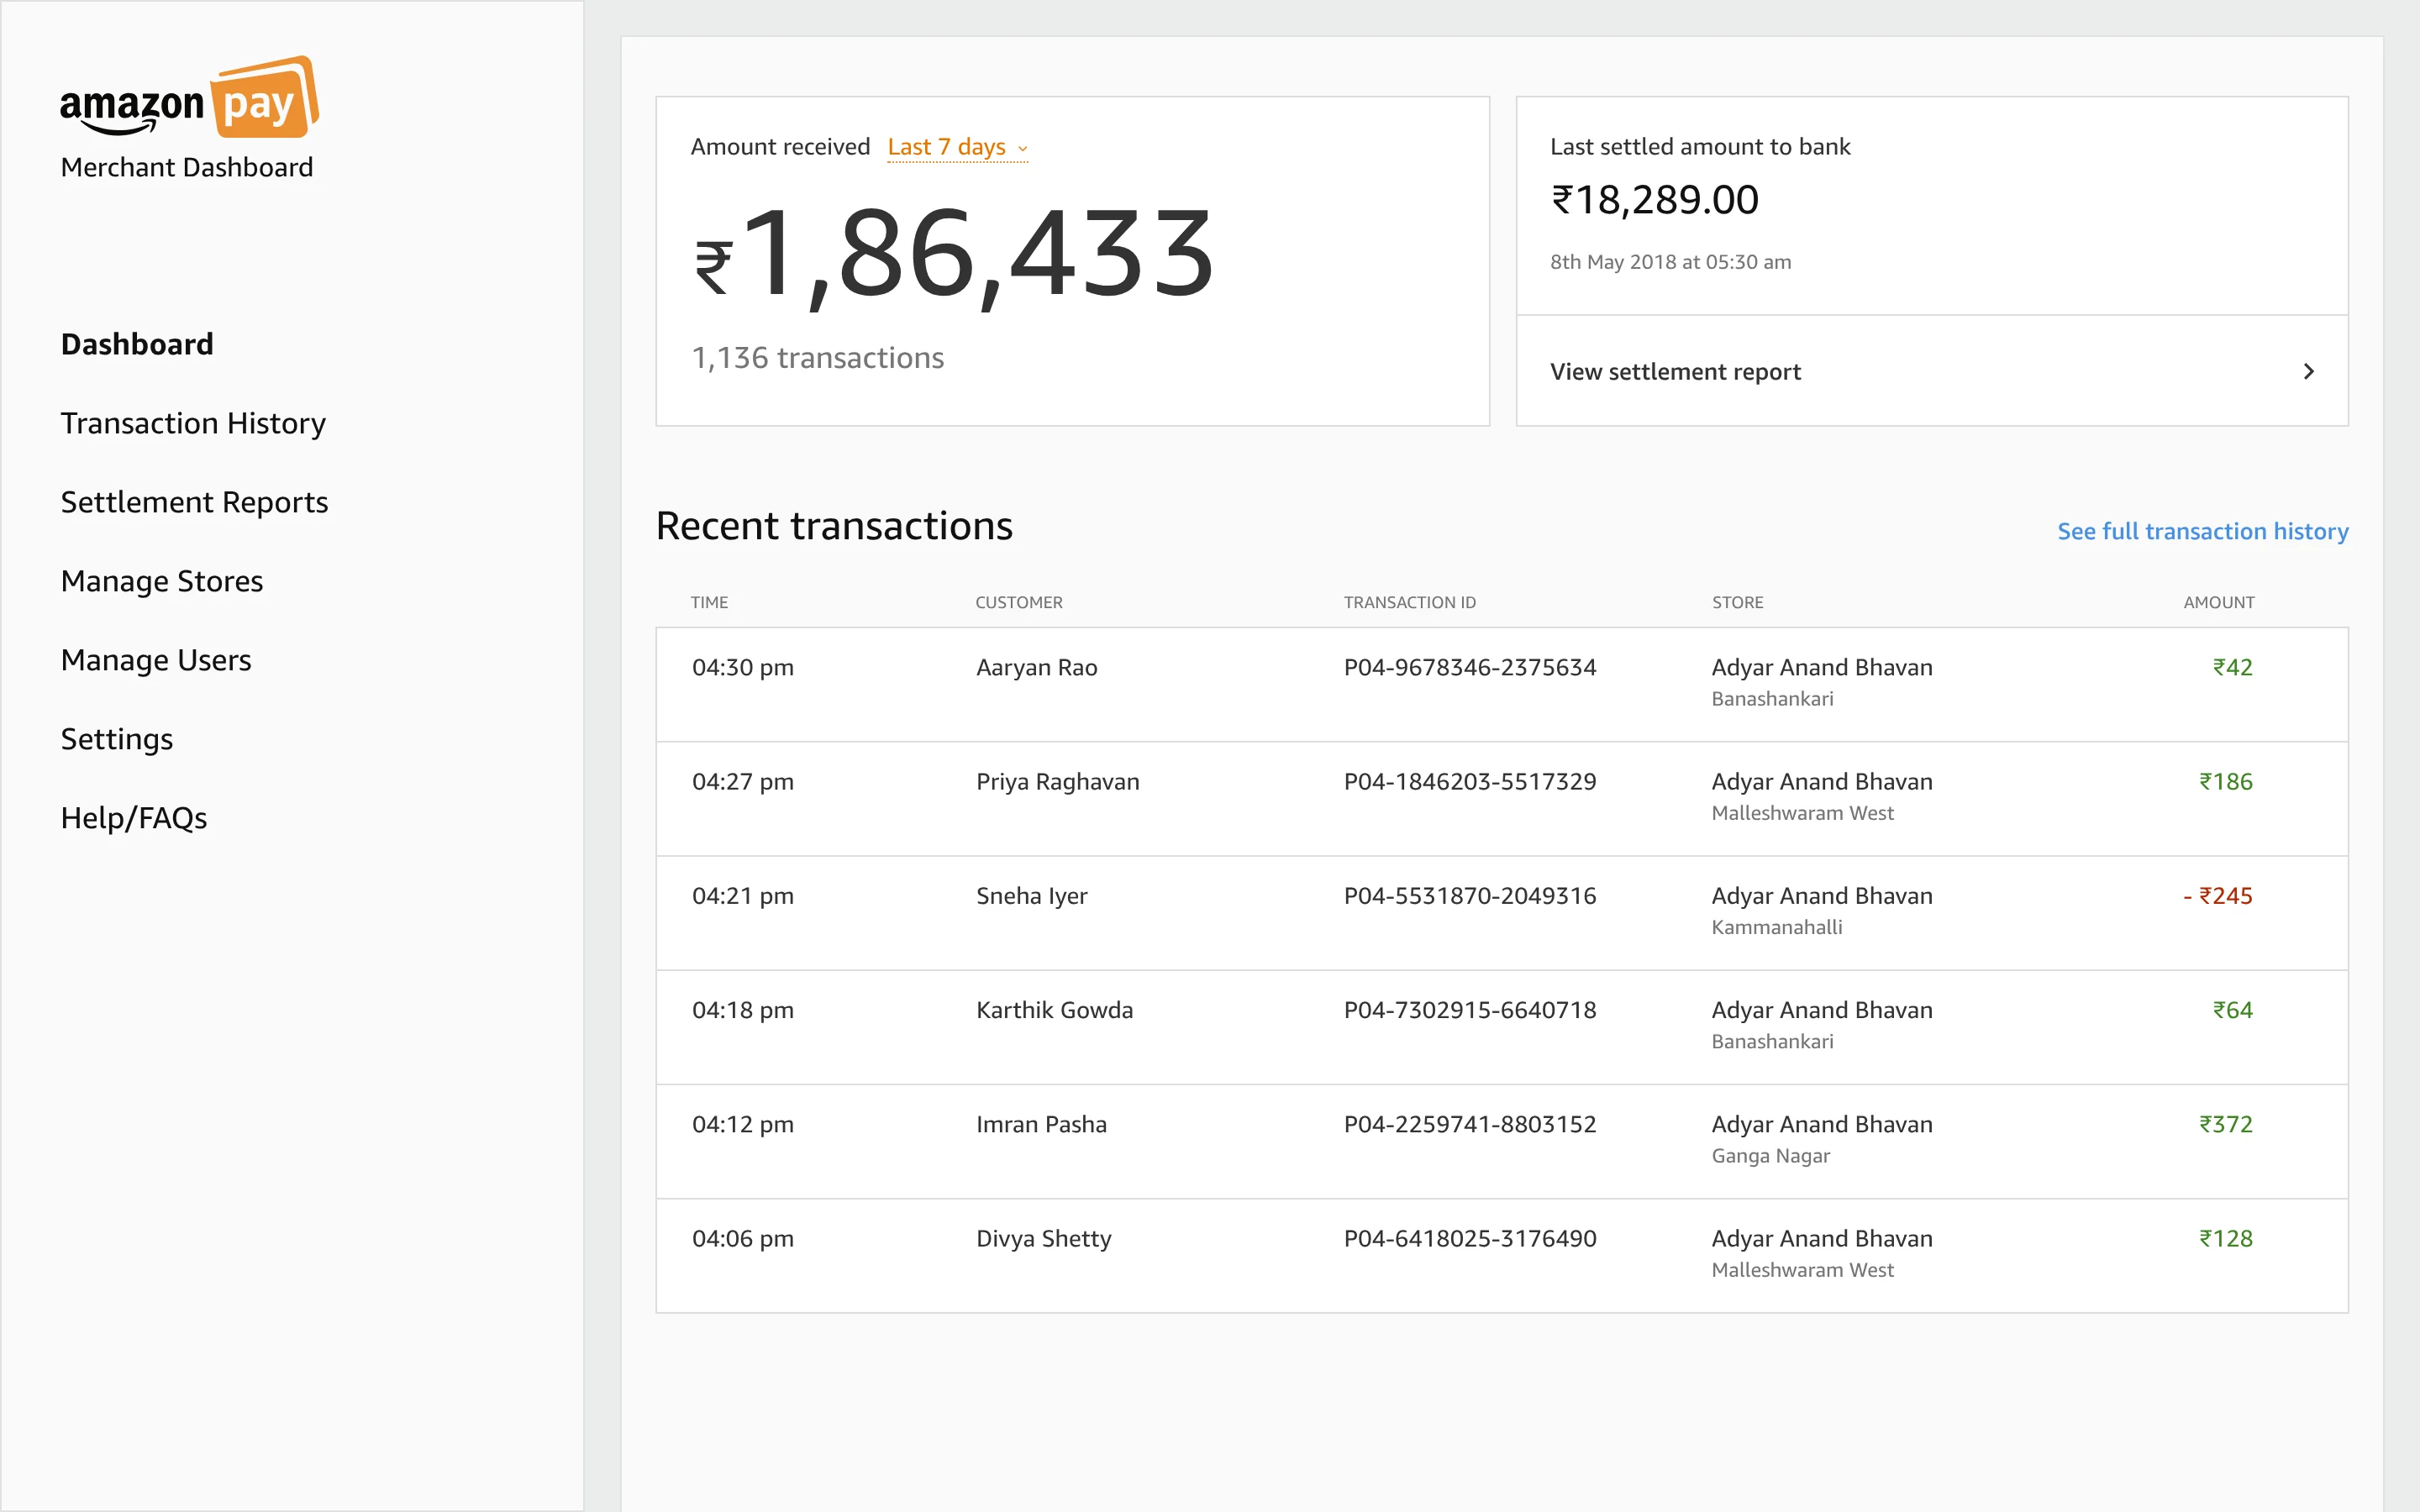
Task: Click amount ₹186
Action: click(2225, 782)
